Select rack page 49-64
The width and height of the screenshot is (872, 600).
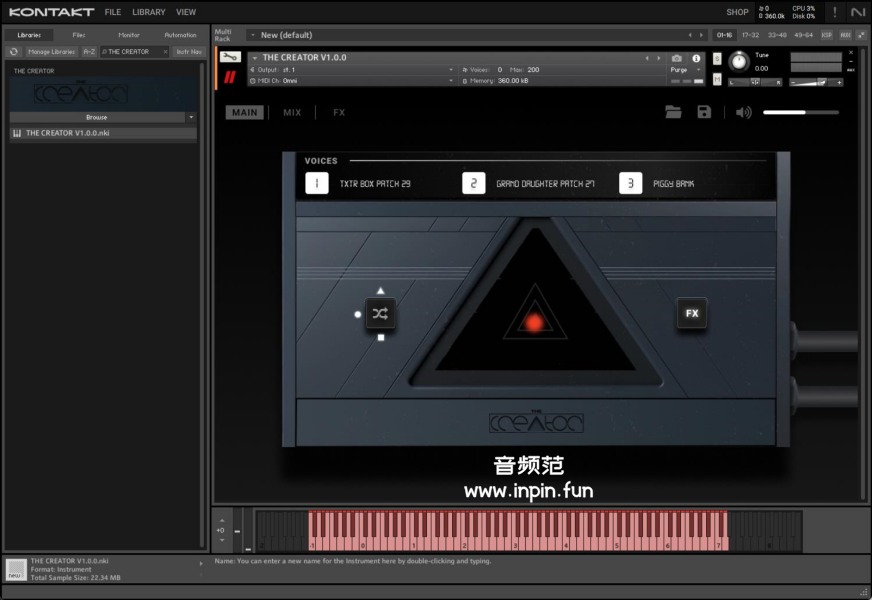[x=804, y=35]
